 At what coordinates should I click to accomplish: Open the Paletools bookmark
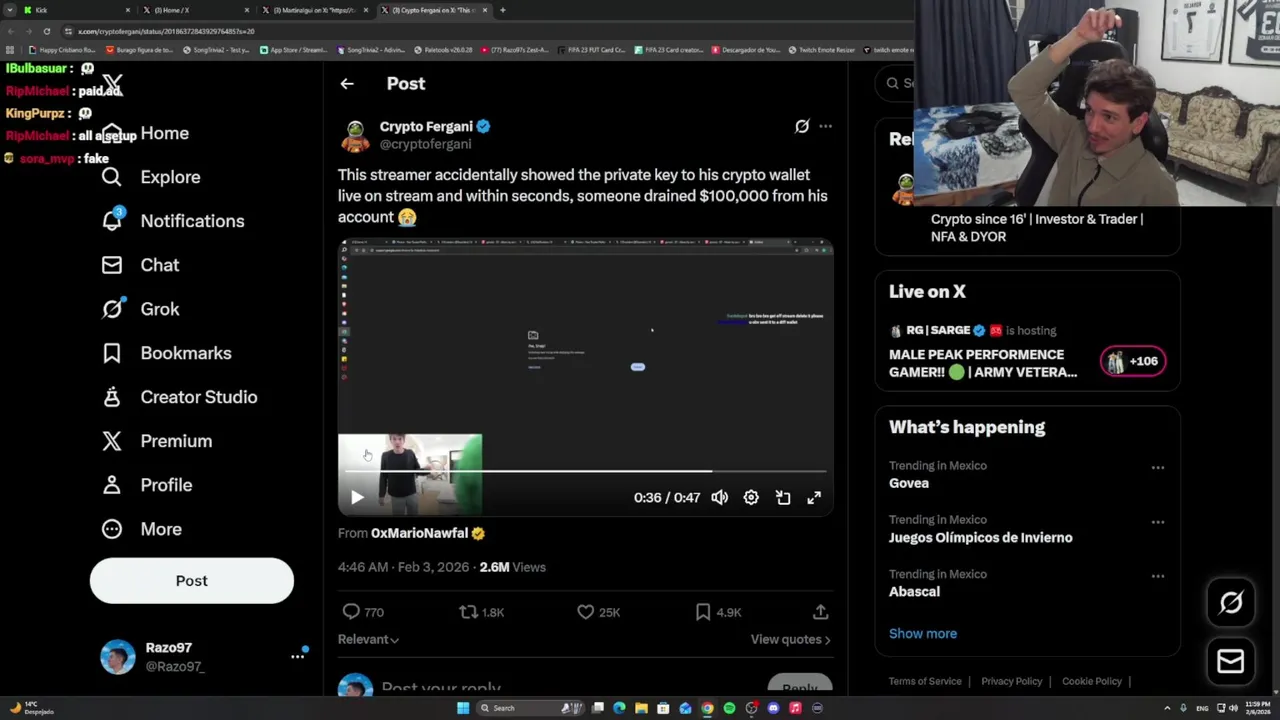(443, 50)
